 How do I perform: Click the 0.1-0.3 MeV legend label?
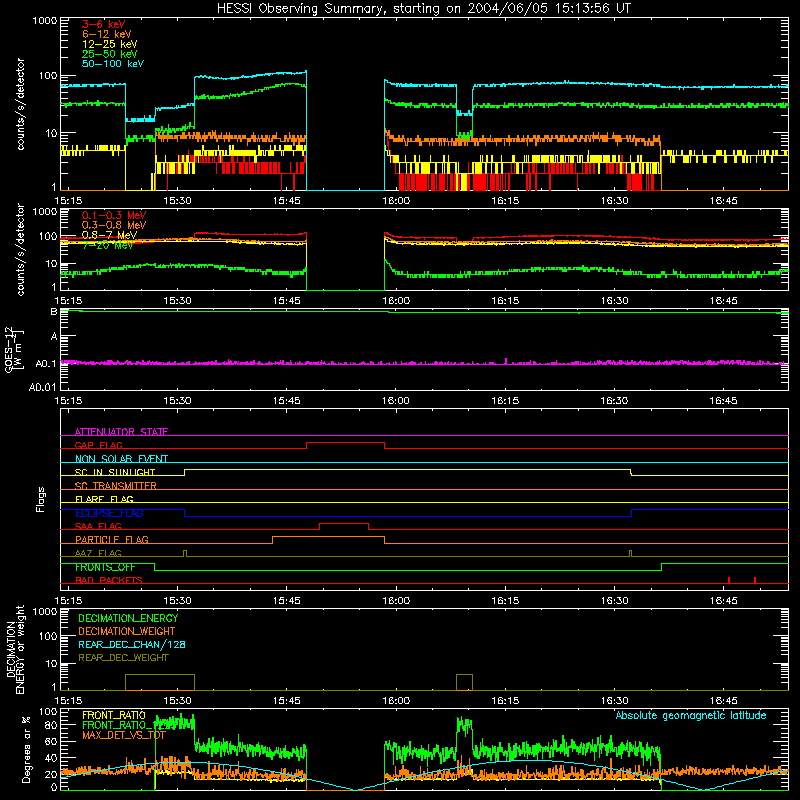(114, 215)
